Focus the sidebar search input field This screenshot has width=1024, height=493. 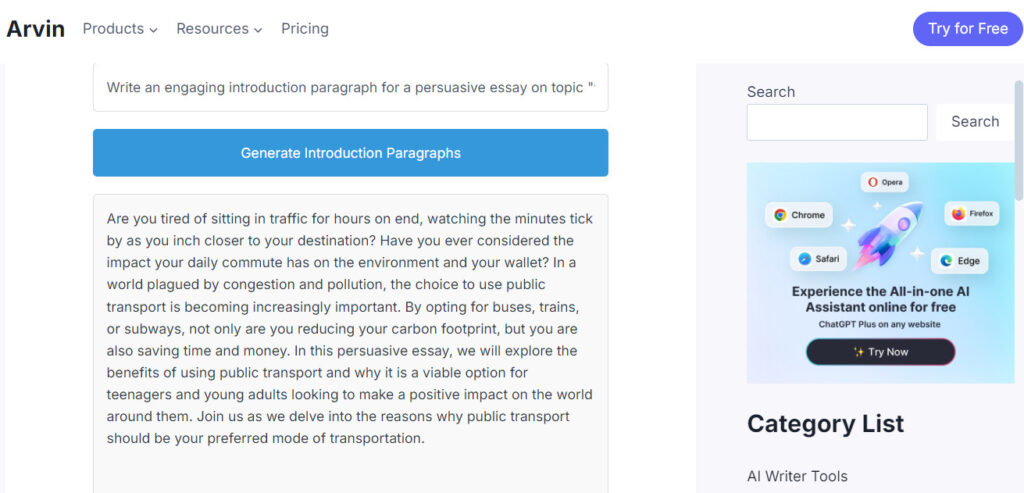point(837,122)
